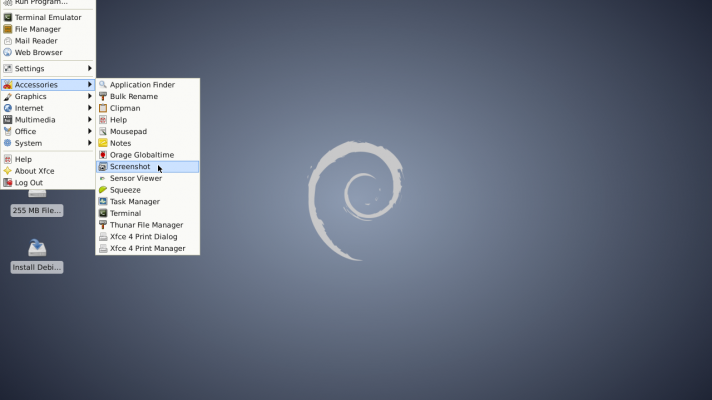This screenshot has height=400, width=712.
Task: Click the Squeeze green icon
Action: click(x=103, y=190)
